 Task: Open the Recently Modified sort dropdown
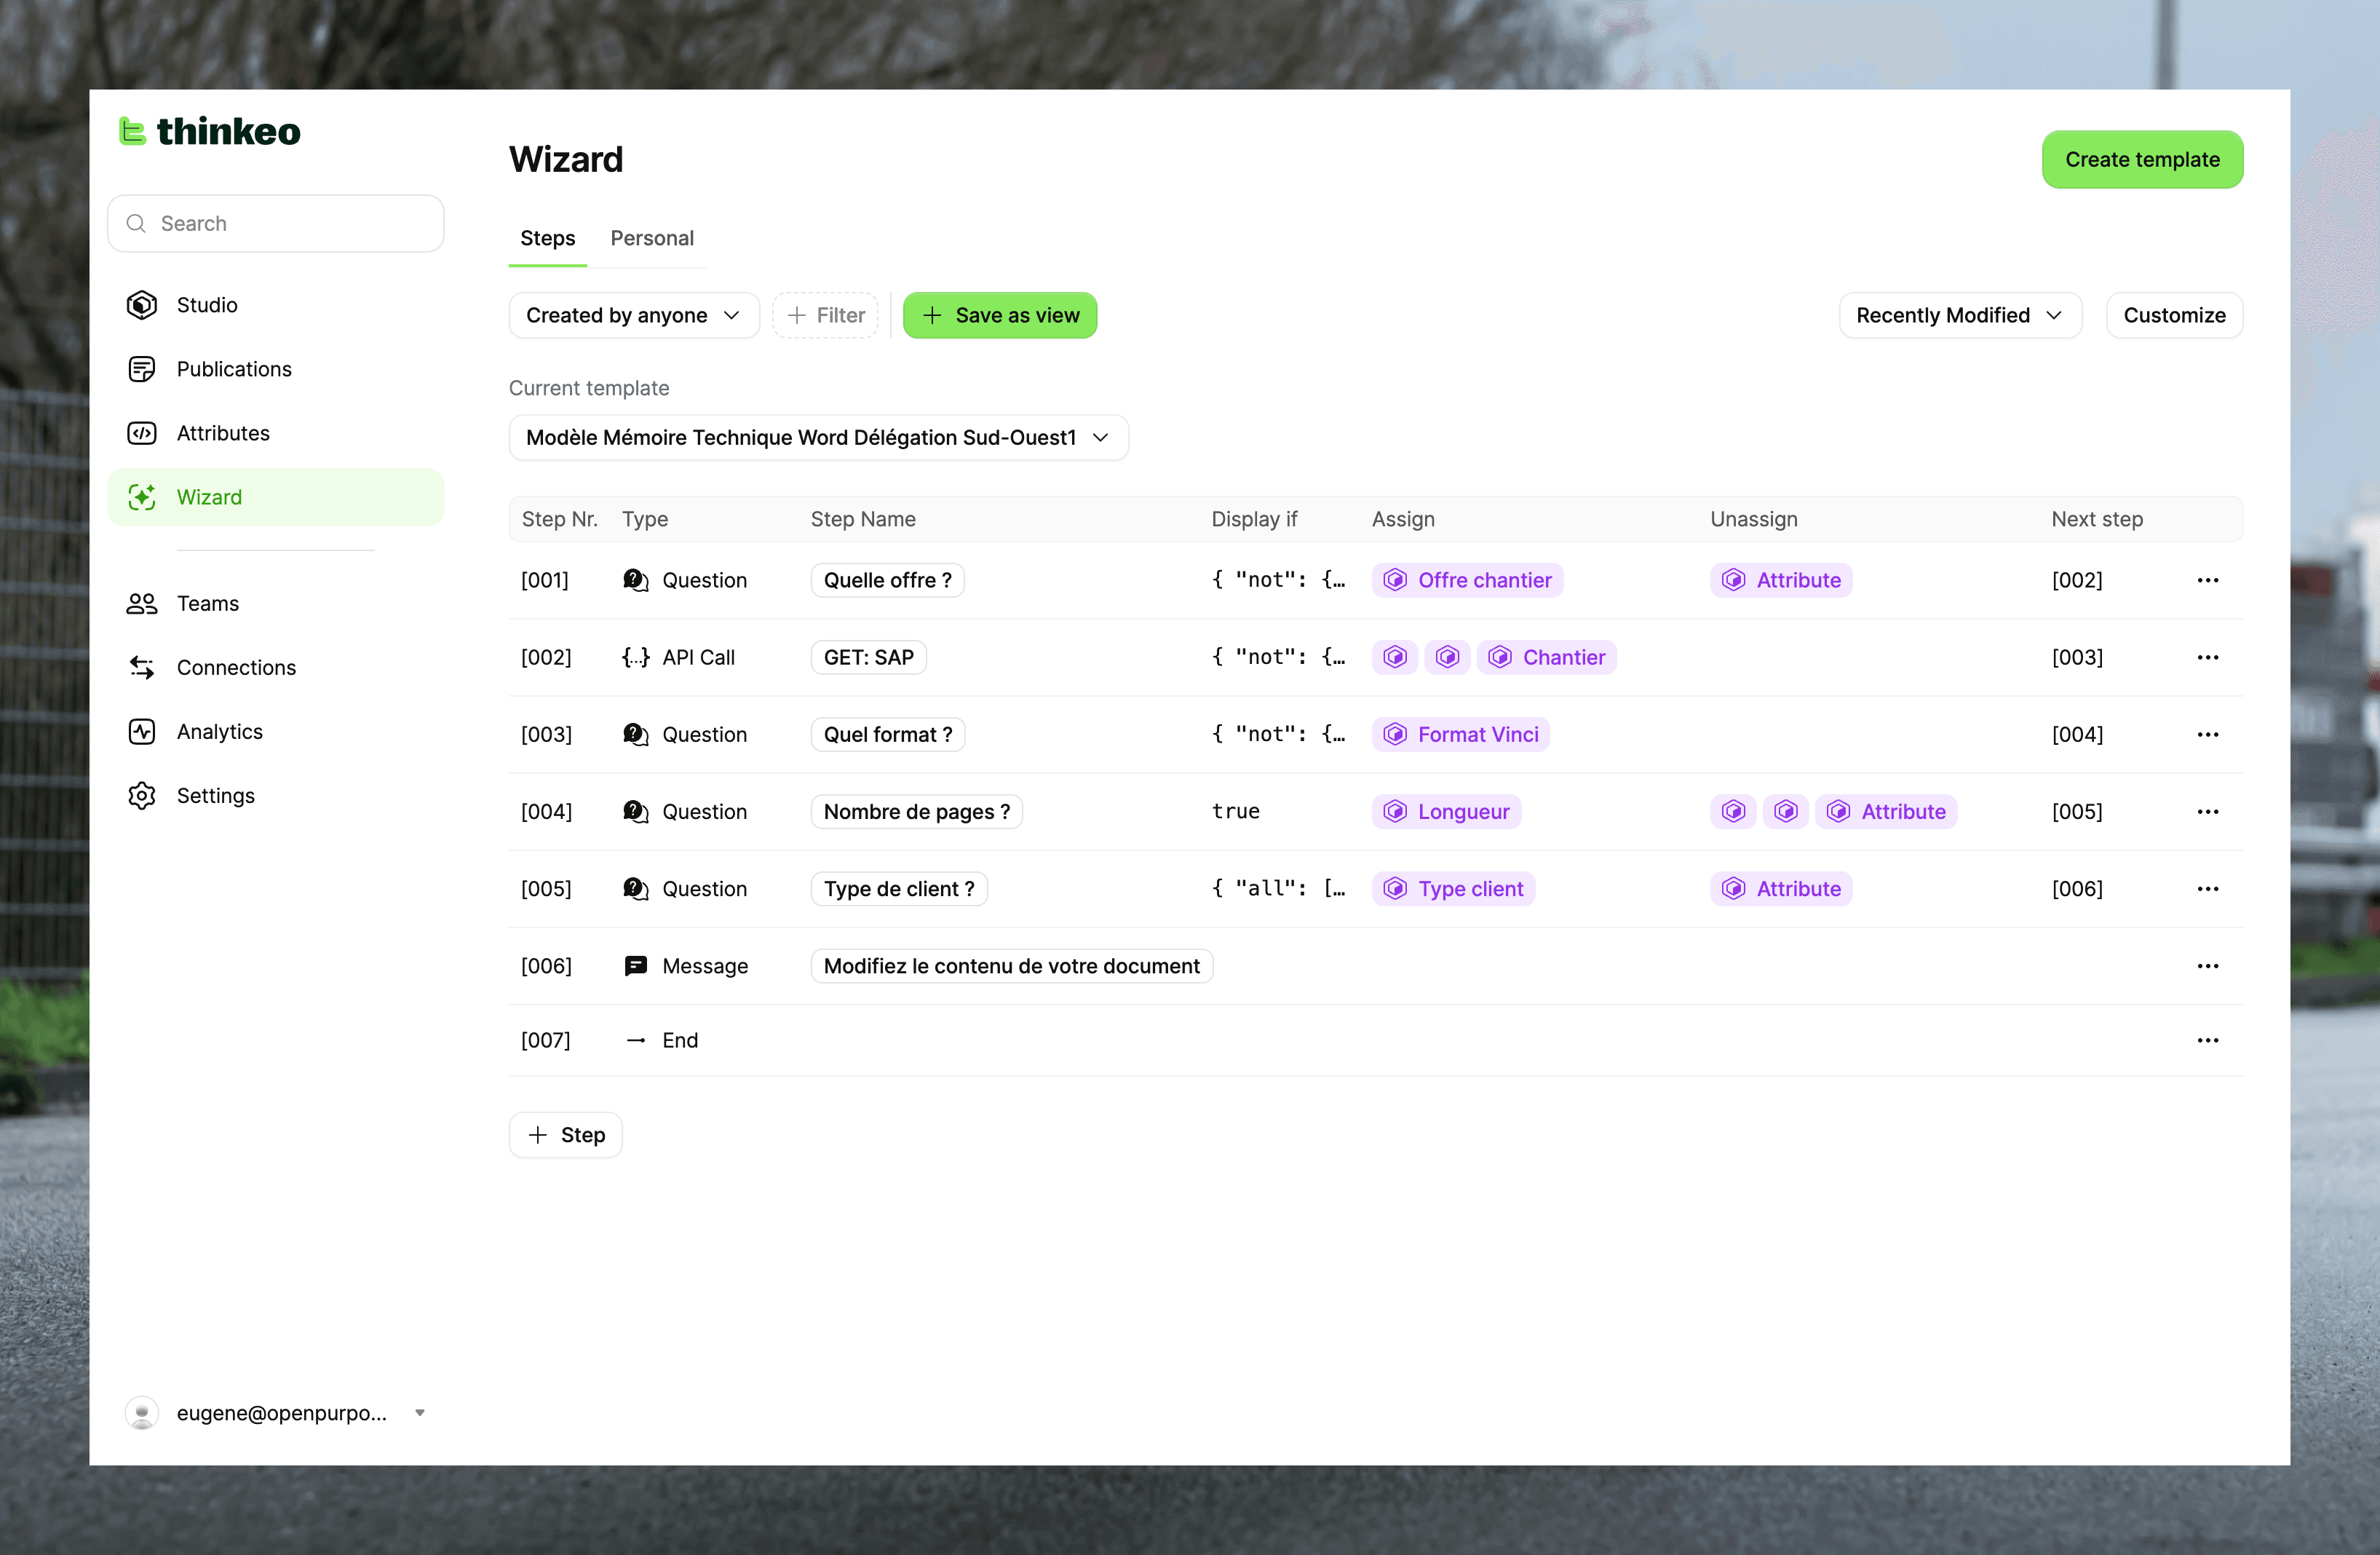click(x=1959, y=315)
